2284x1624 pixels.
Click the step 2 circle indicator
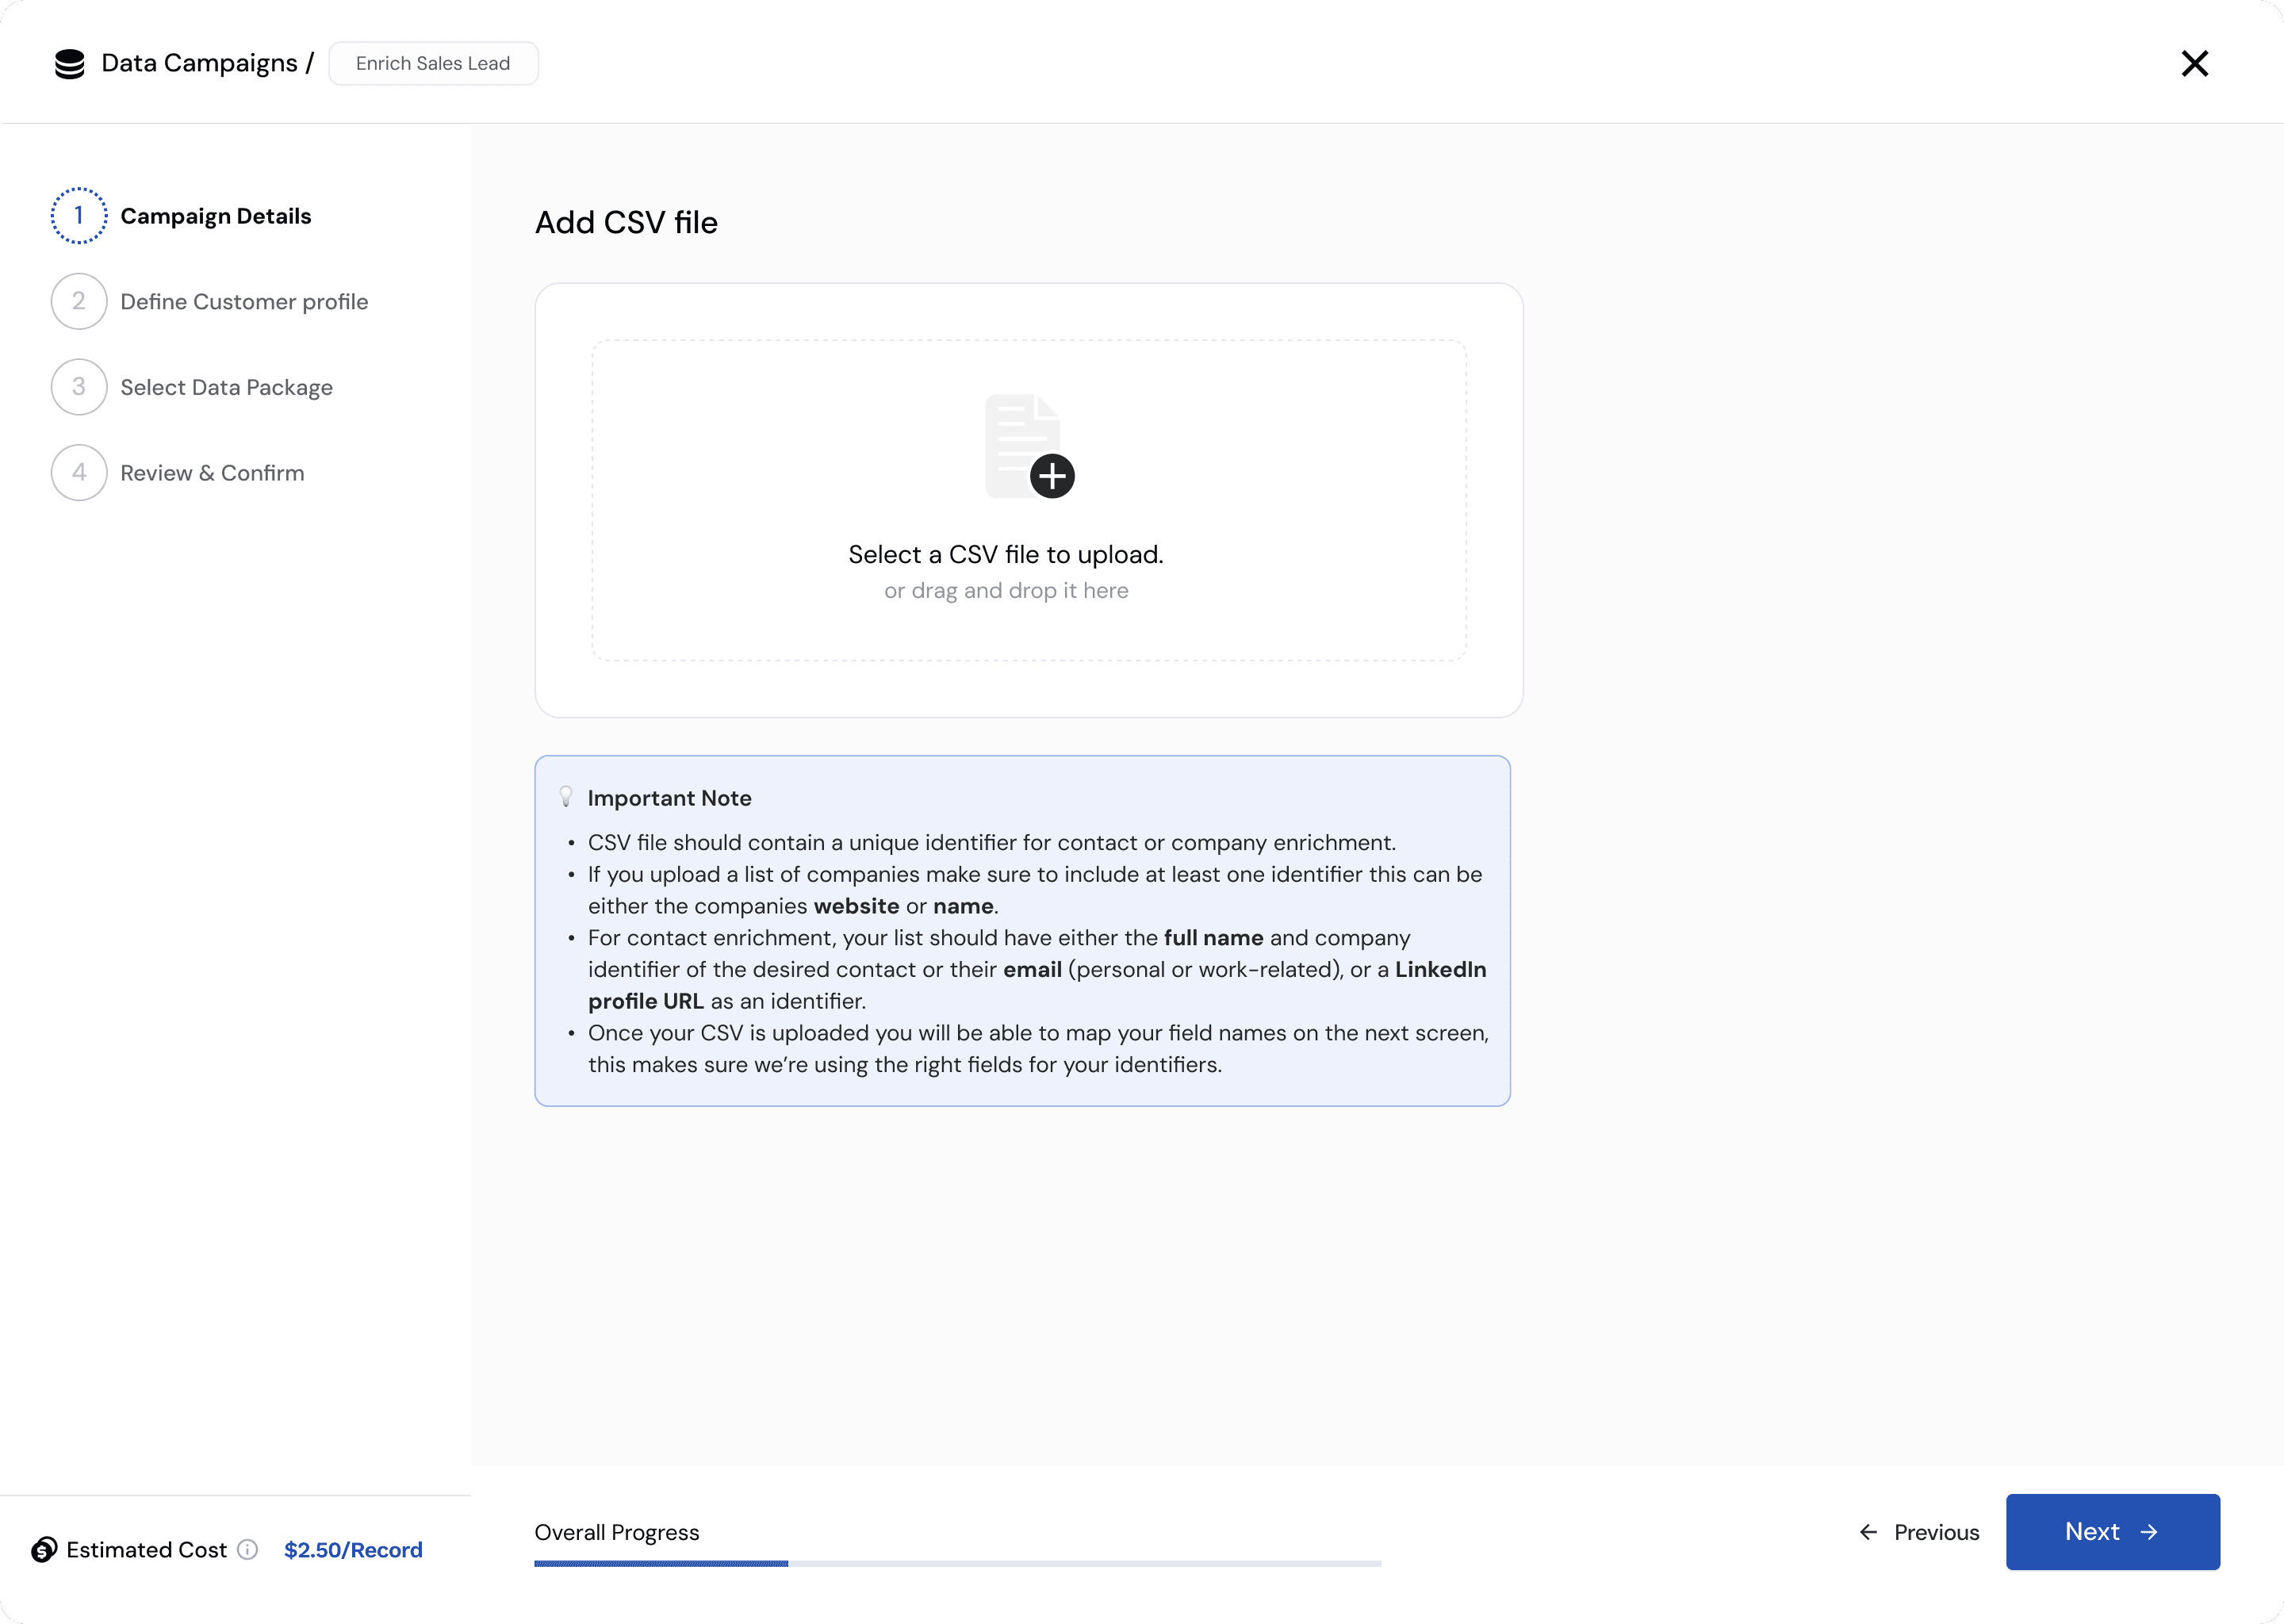point(79,301)
